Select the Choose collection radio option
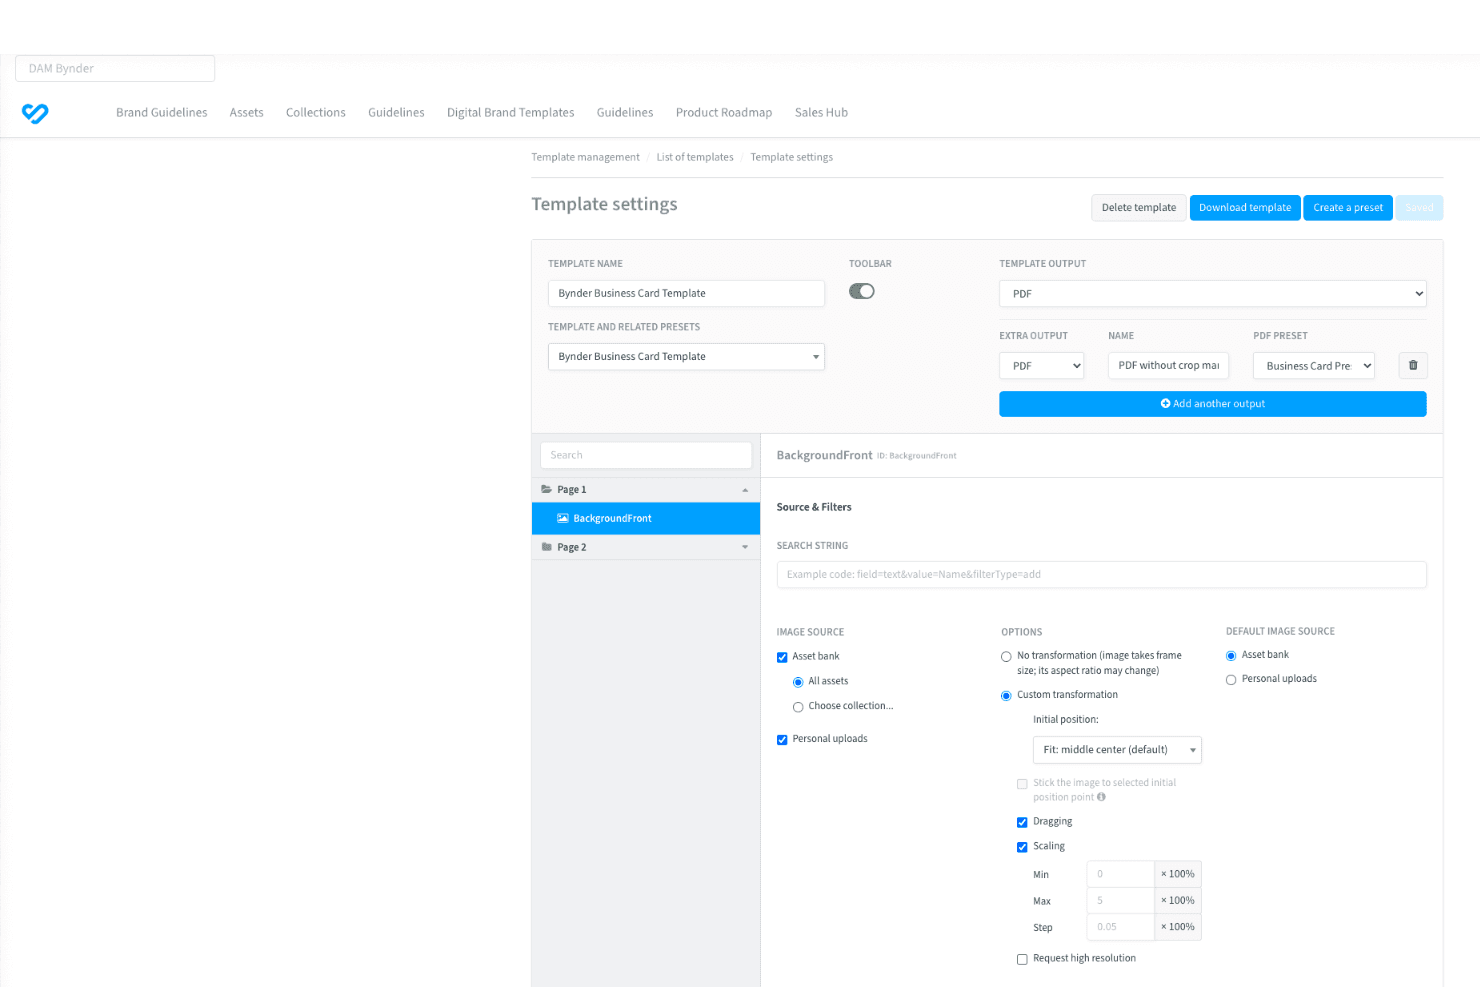Screen dimensions: 1480x987 tap(798, 707)
